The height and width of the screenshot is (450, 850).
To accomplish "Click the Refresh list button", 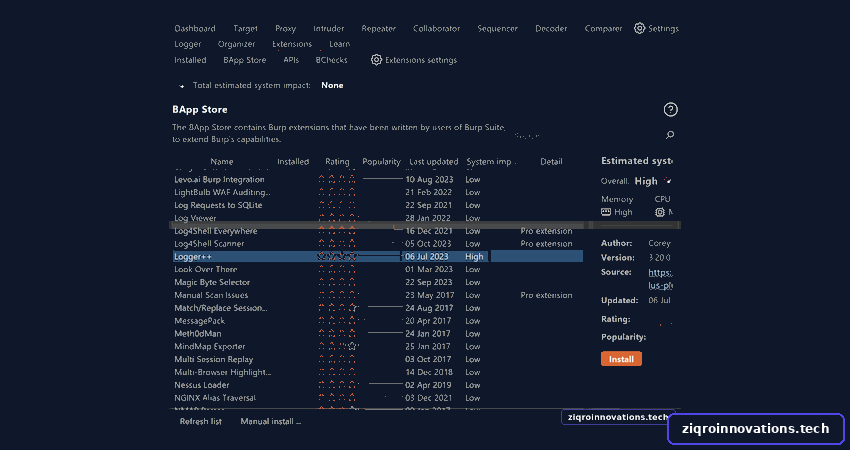I will [201, 421].
